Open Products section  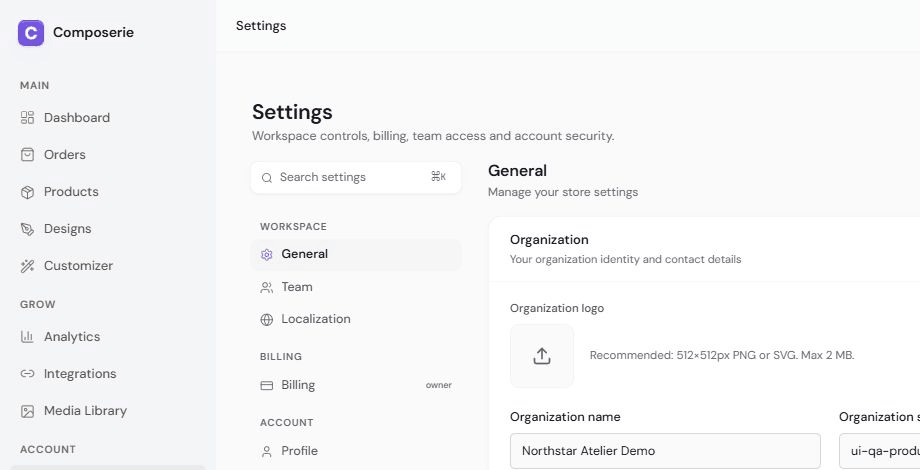point(109,192)
